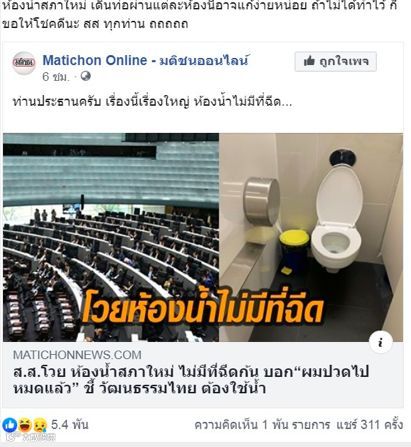Click the blue Like reaction icon
Viewport: 411px width, 447px height.
[x=10, y=425]
